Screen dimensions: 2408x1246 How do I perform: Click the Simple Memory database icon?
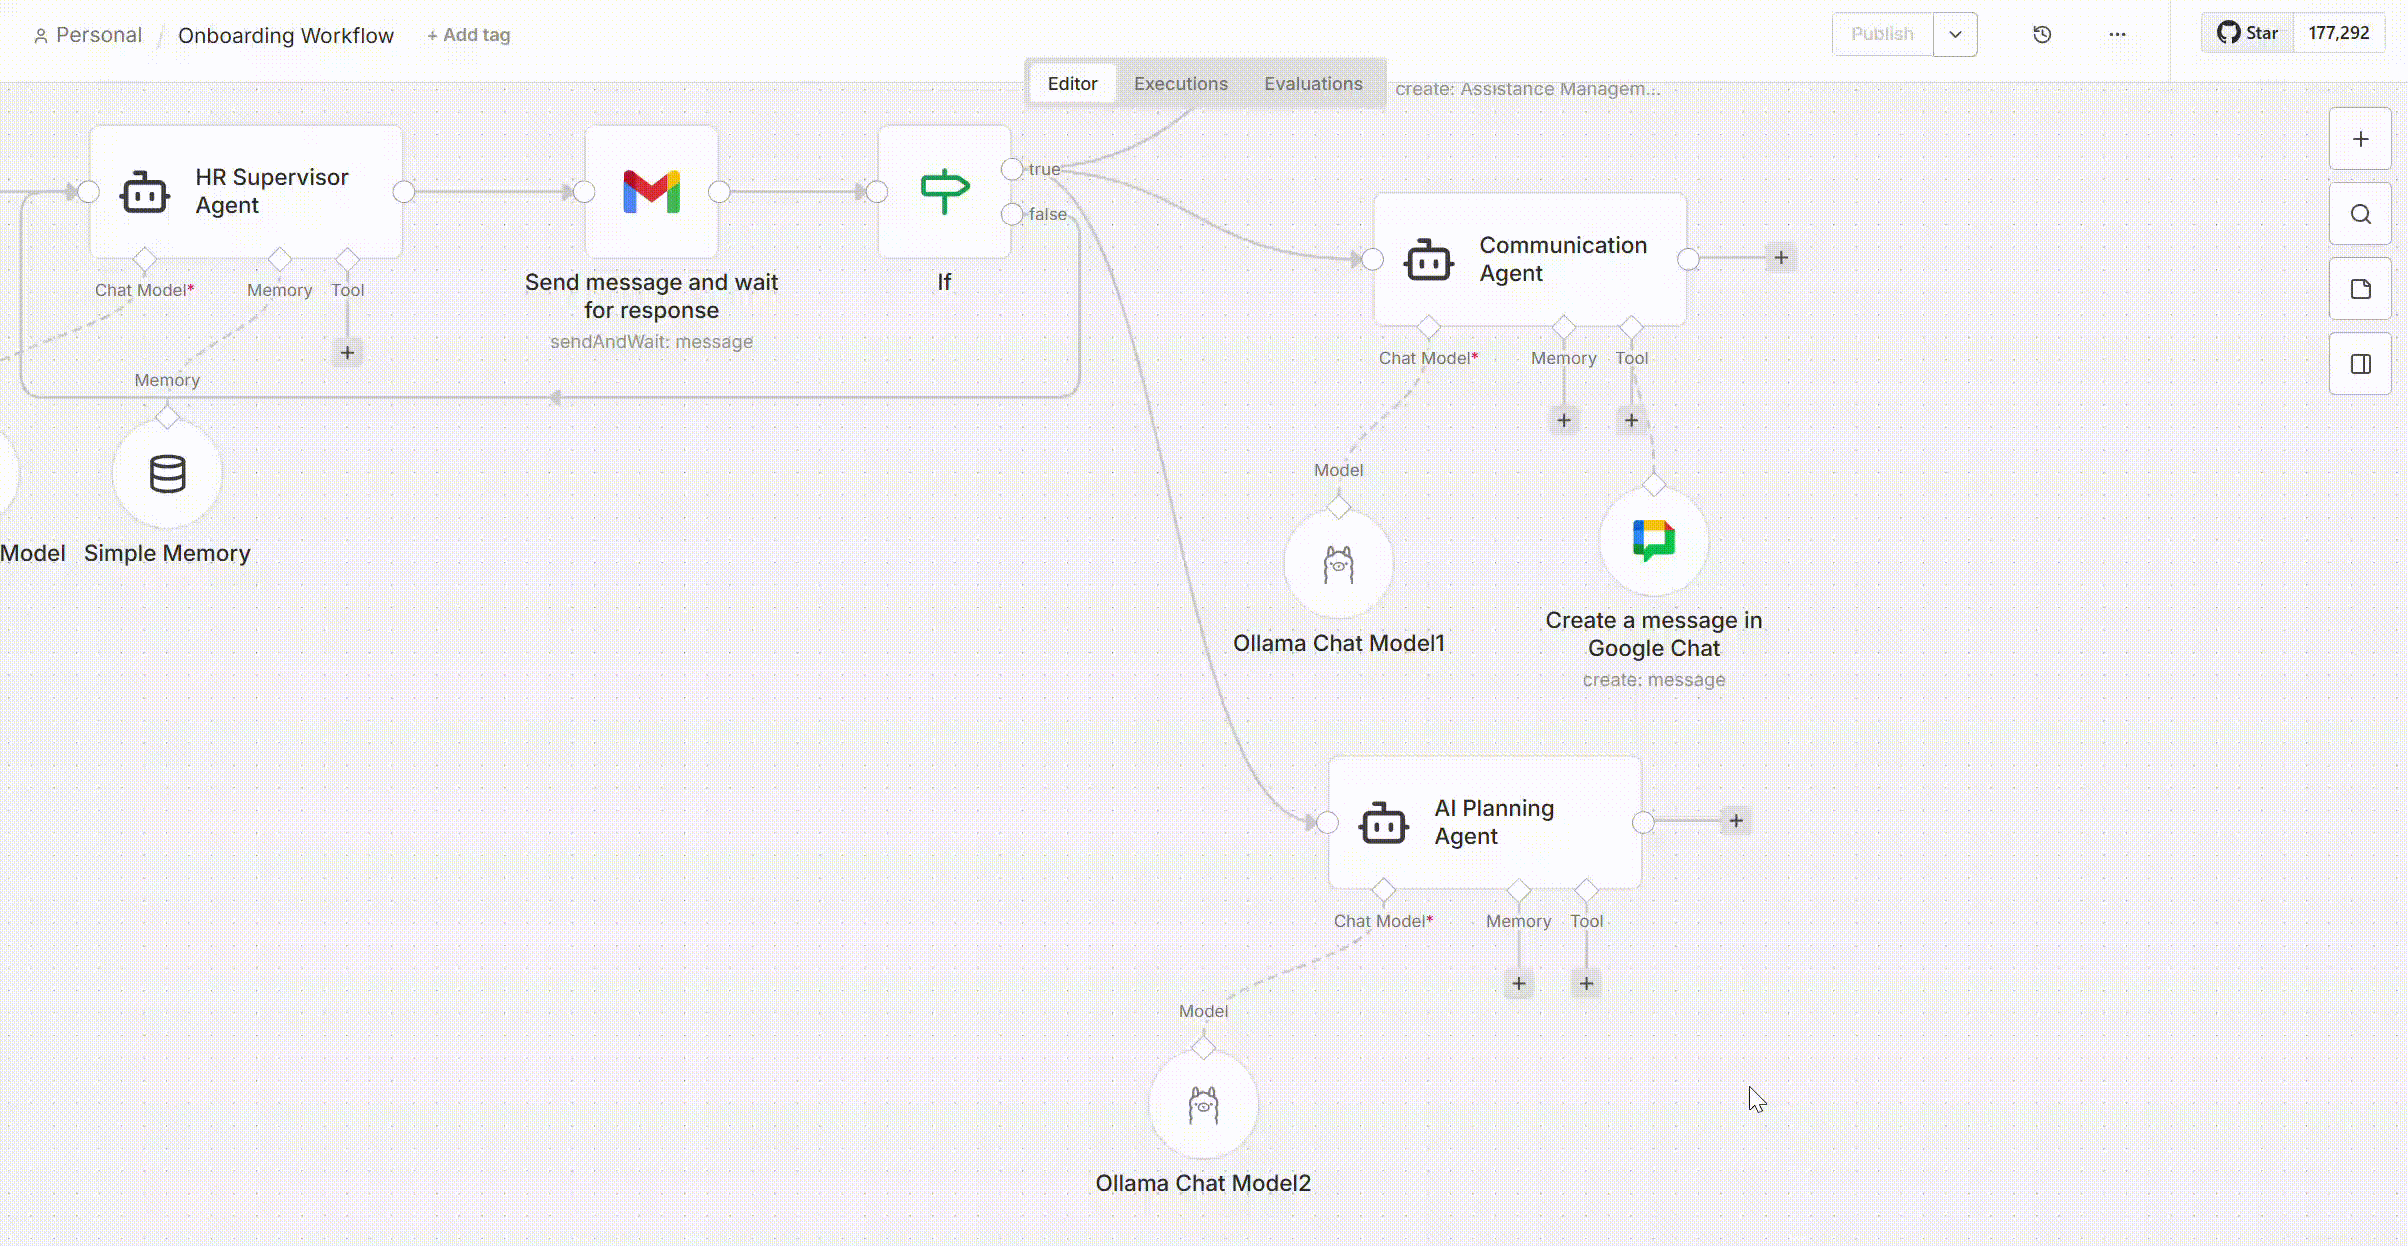(x=167, y=474)
